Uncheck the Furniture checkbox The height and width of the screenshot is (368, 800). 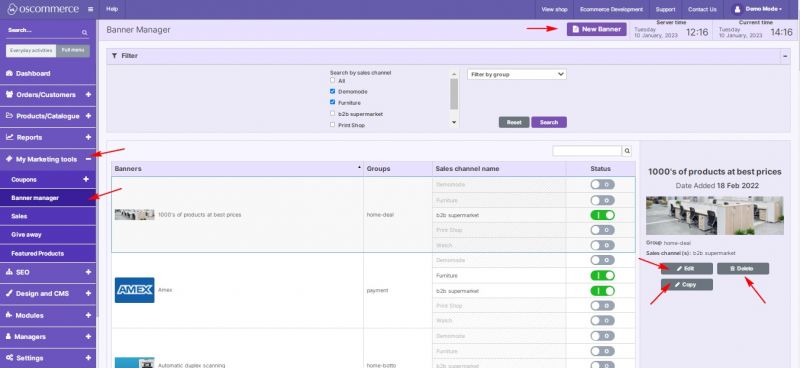point(333,103)
